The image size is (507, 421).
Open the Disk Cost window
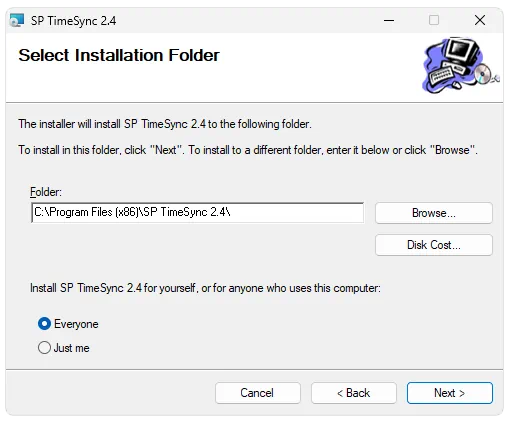point(434,245)
